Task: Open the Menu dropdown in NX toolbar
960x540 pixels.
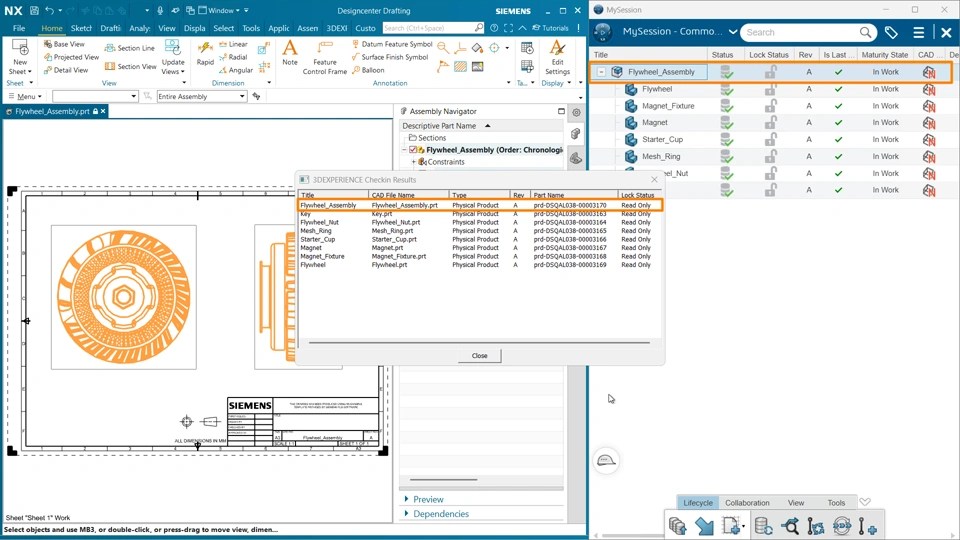Action: click(25, 96)
